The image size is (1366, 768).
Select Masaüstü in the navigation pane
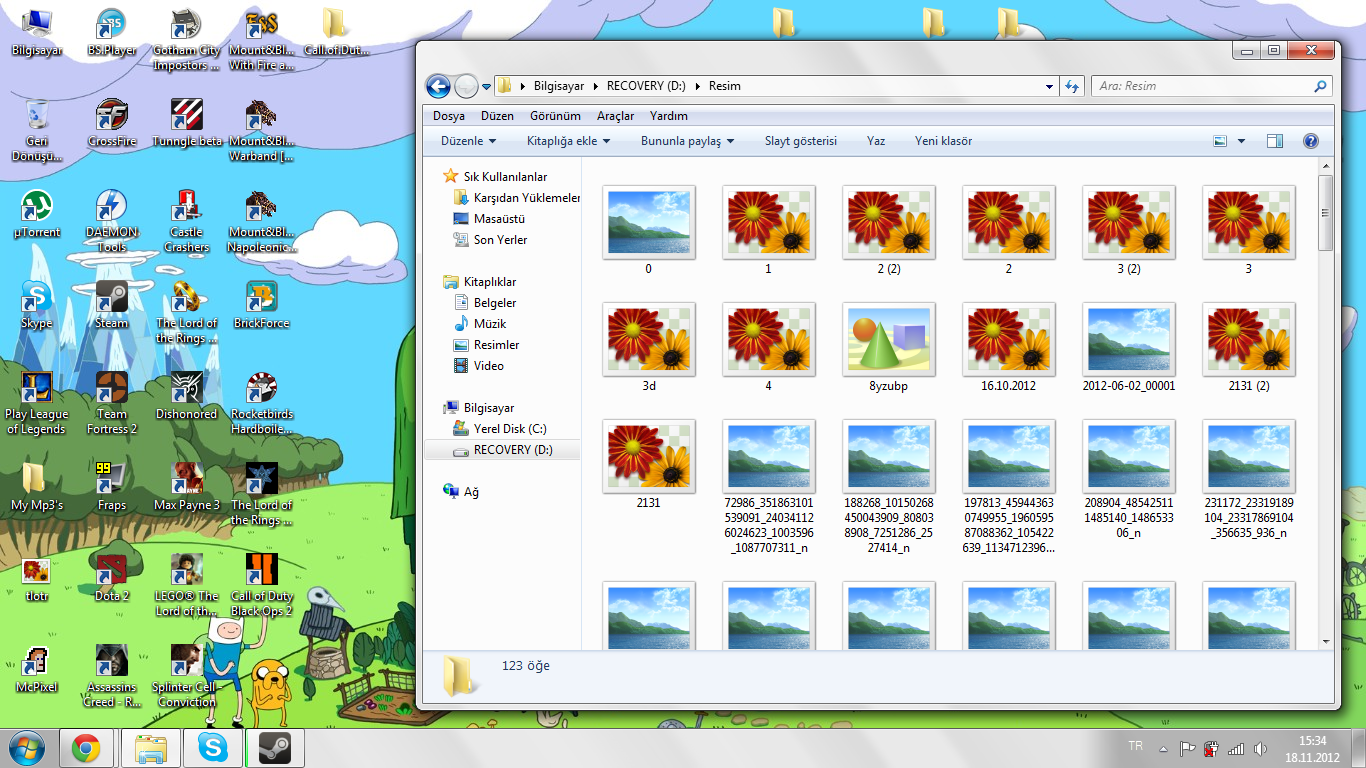(x=489, y=219)
